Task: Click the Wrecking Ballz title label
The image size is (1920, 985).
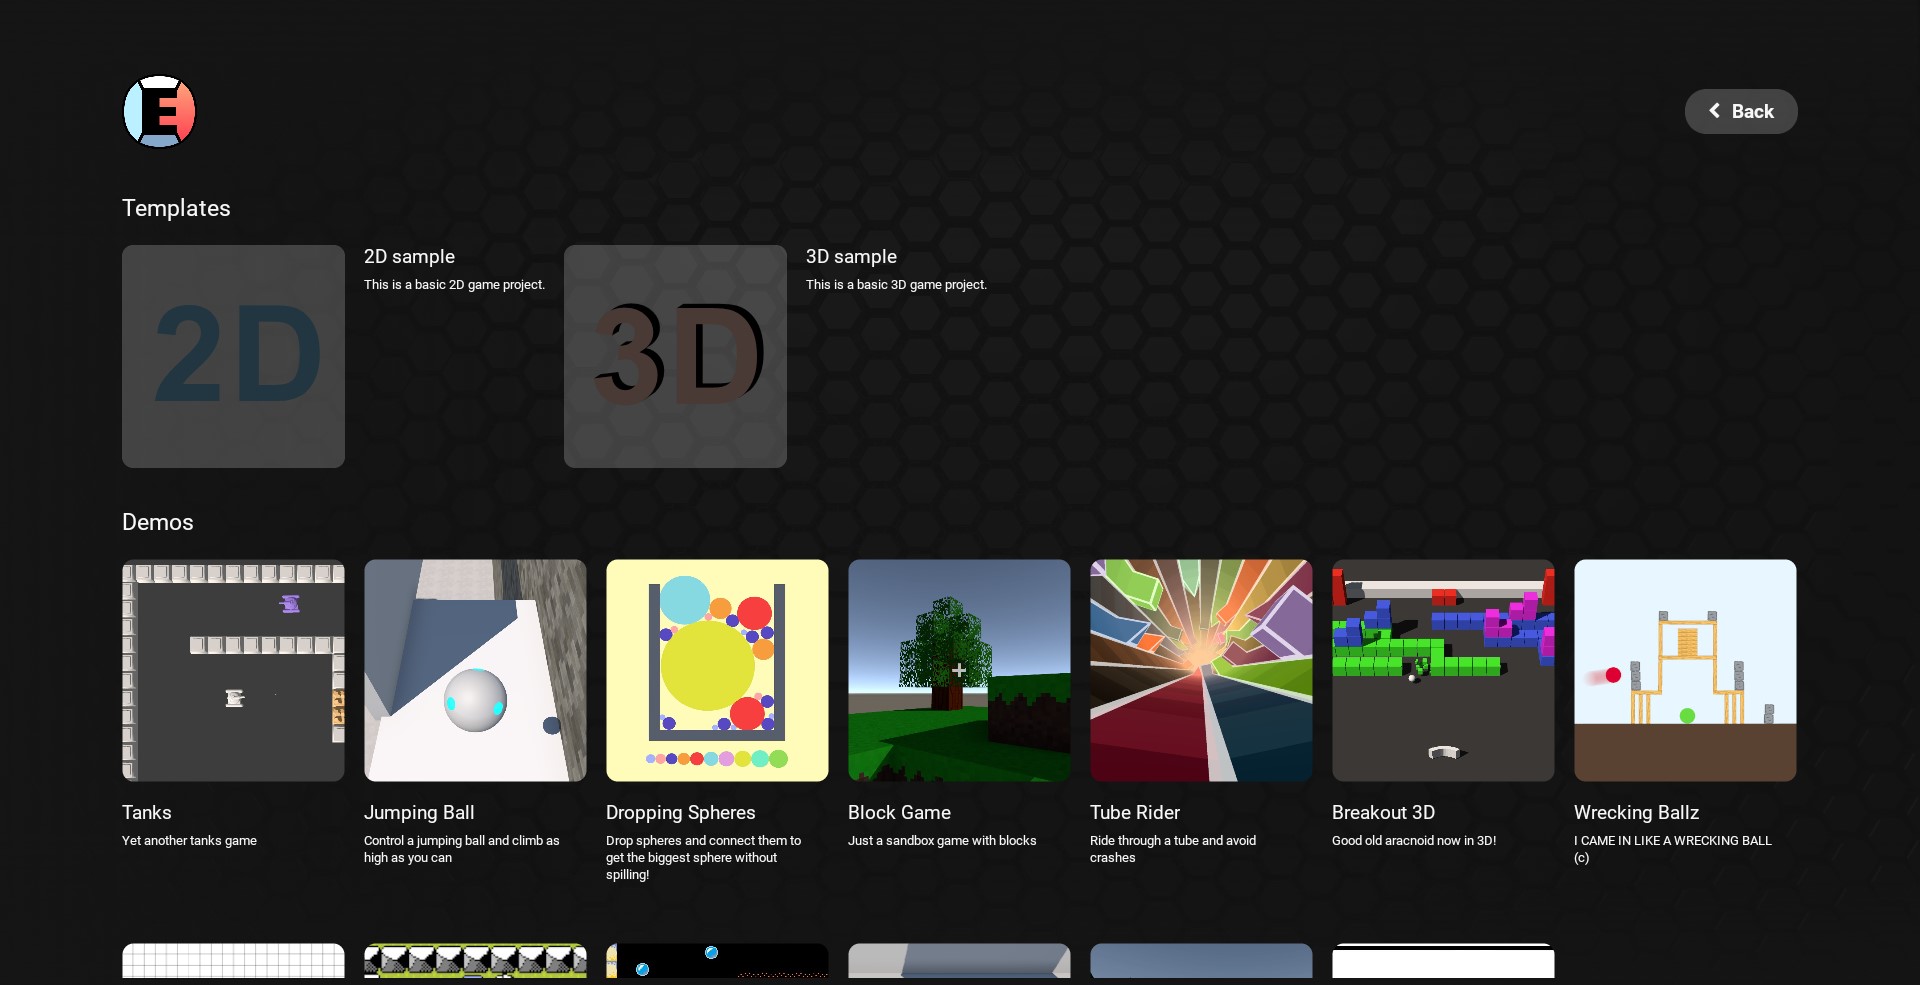Action: coord(1636,813)
